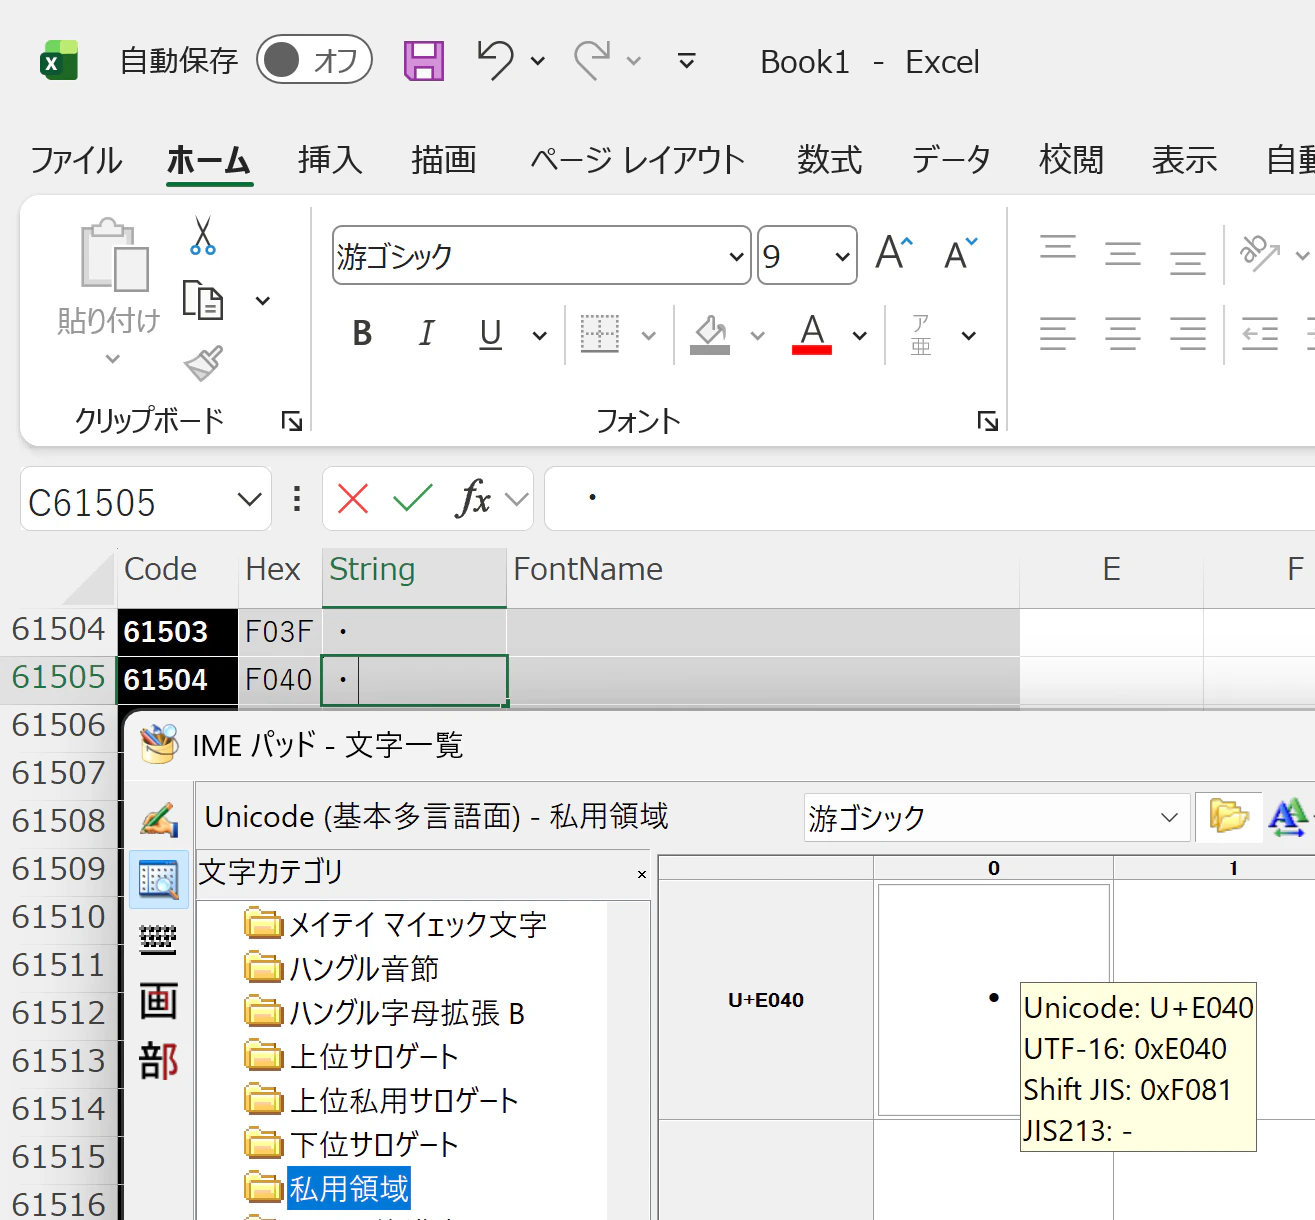Show phonetic guide (ふりがな) icon
The height and width of the screenshot is (1220, 1315).
click(921, 334)
